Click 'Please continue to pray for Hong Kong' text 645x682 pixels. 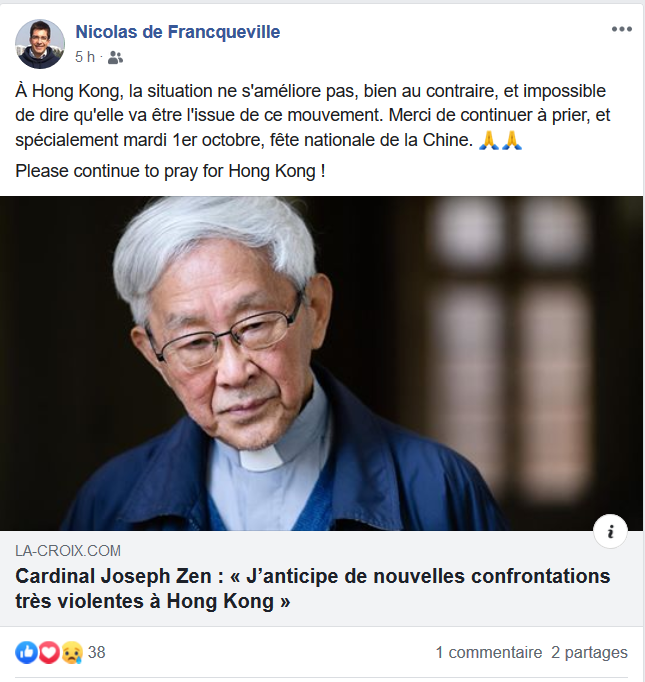170,171
